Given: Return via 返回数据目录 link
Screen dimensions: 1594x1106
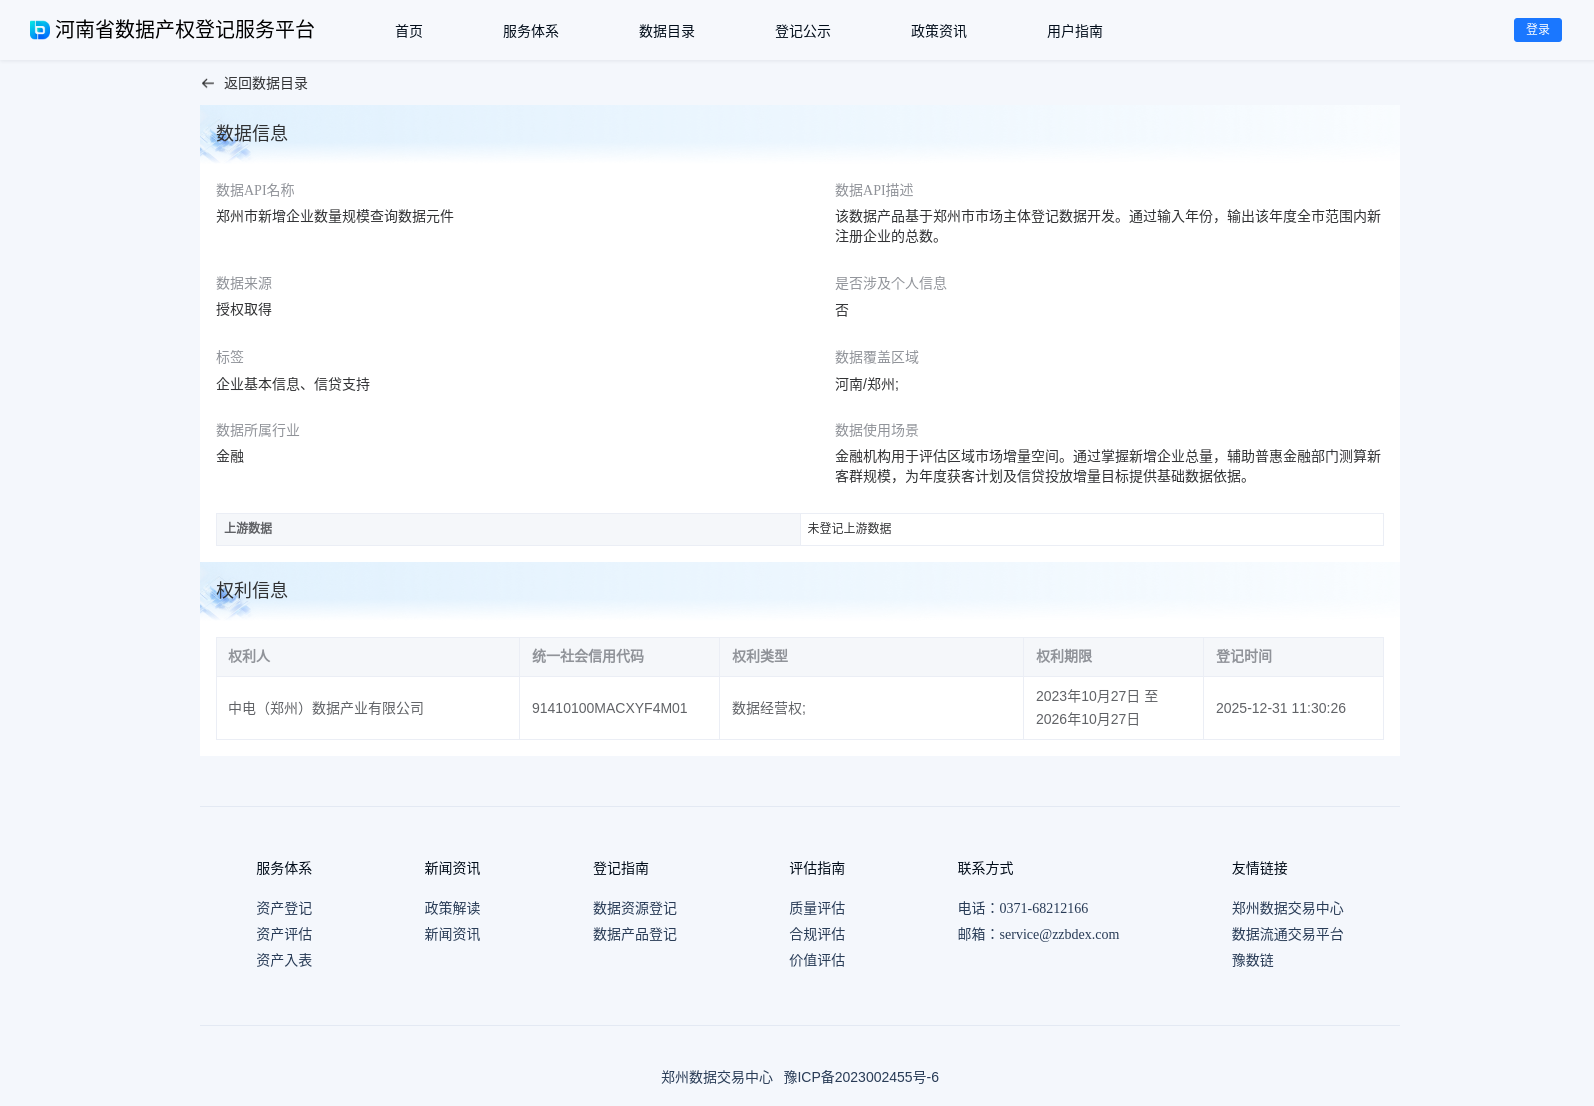Looking at the screenshot, I should point(266,84).
